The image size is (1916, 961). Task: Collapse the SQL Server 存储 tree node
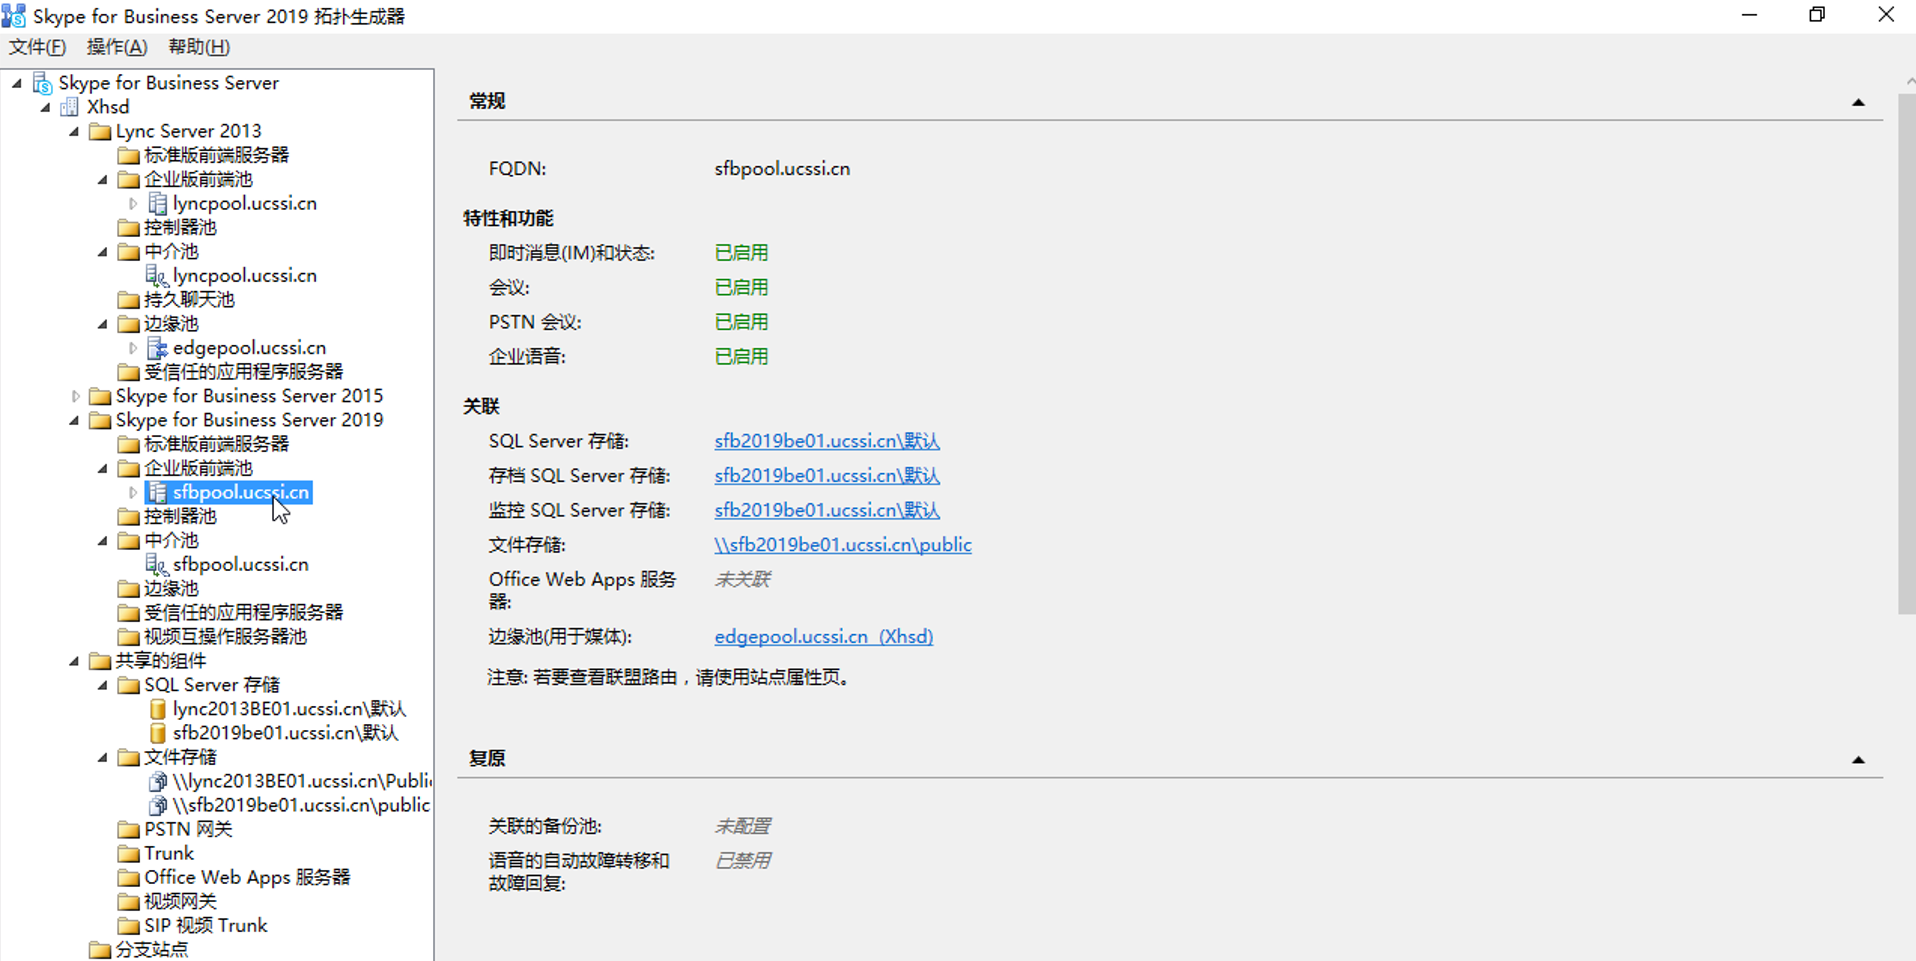coord(103,685)
